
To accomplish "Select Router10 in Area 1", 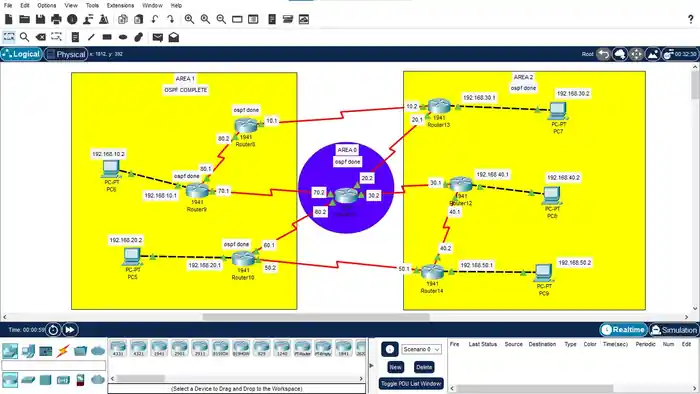I will (243, 260).
